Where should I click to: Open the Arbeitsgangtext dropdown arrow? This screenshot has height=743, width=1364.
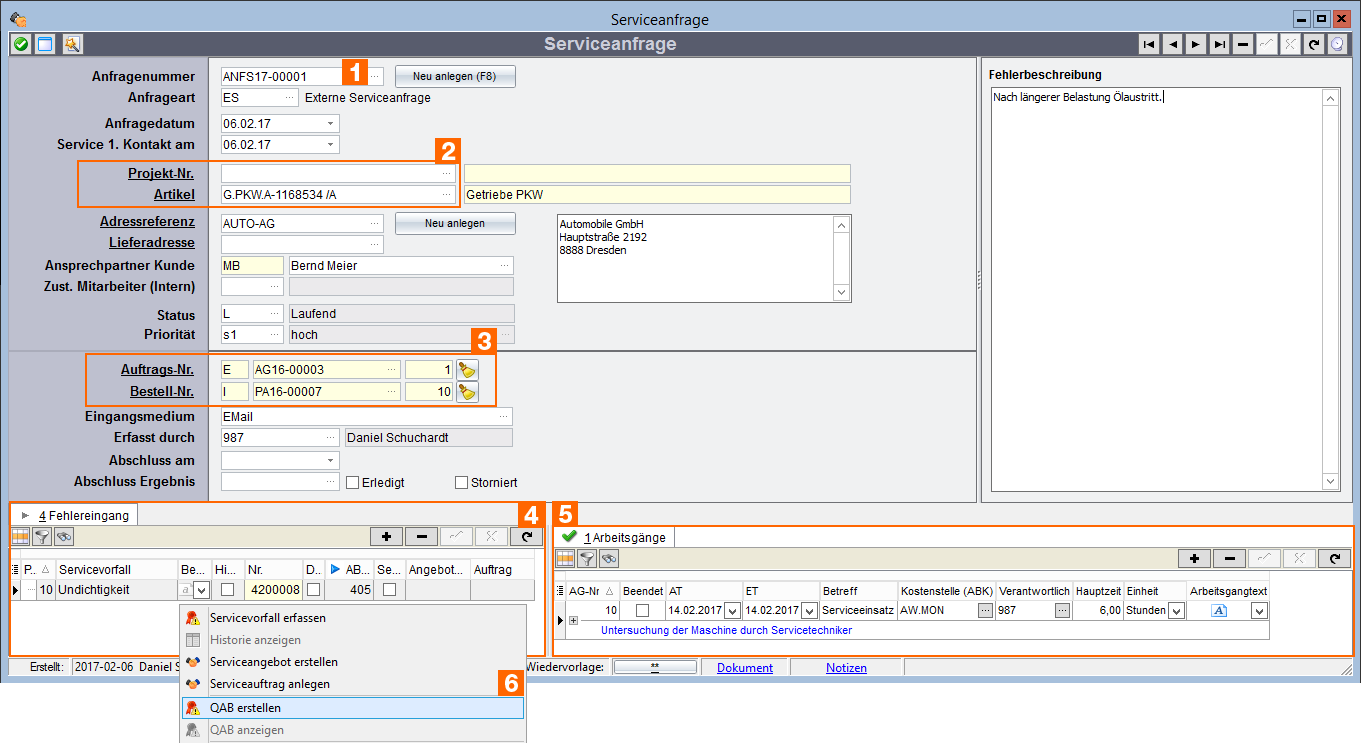click(x=1259, y=611)
